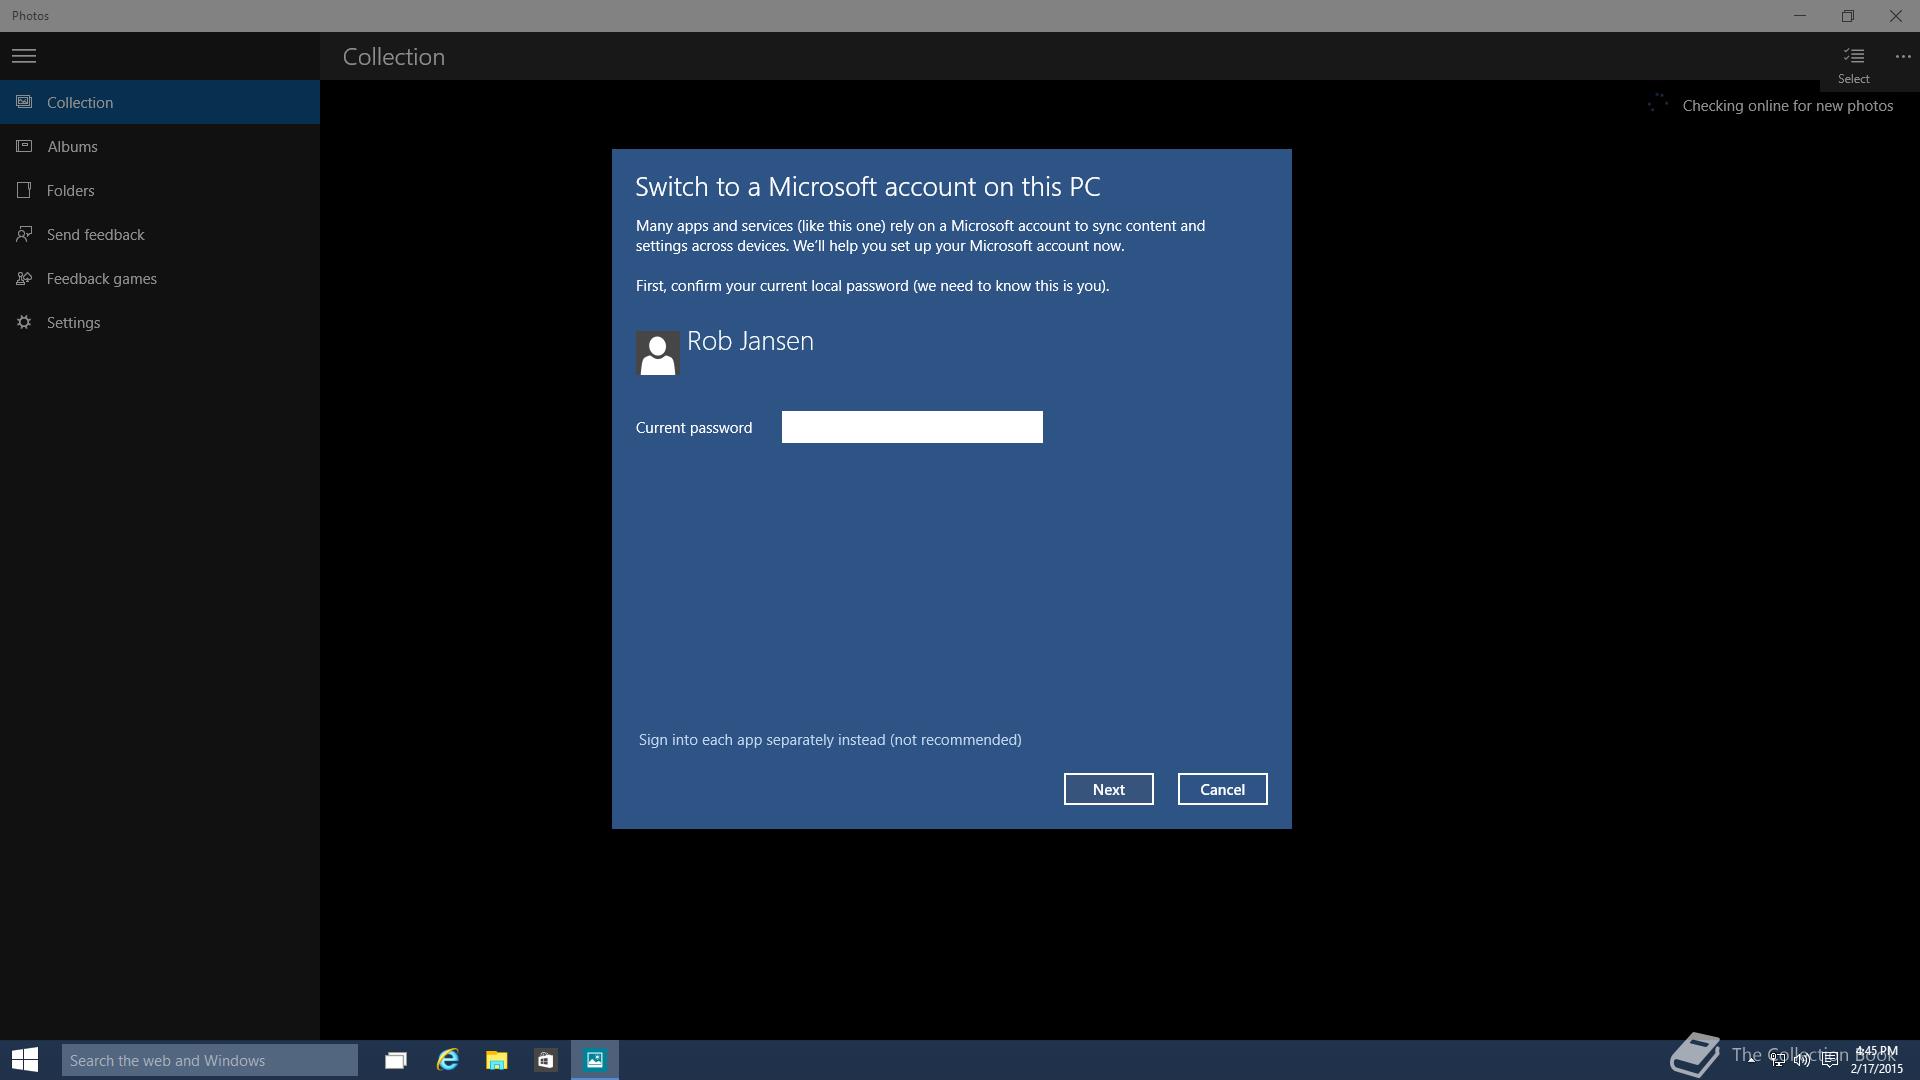Click the Photos app taskbar icon

click(x=595, y=1060)
